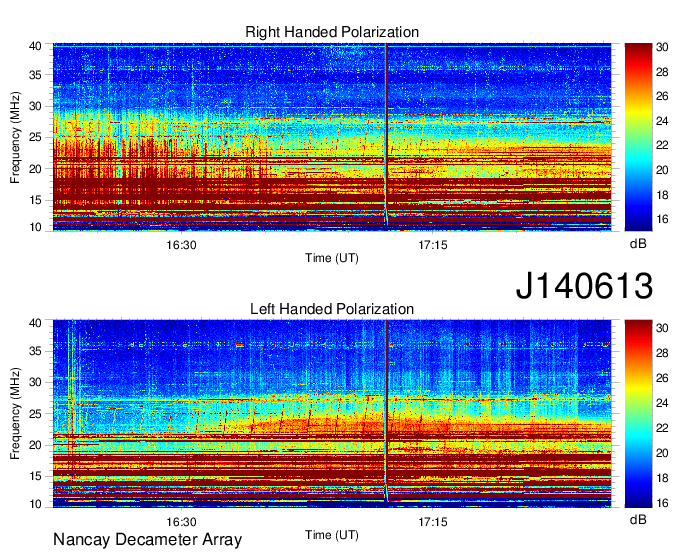Image resolution: width=680 pixels, height=552 pixels.
Task: Click the 17:15 tick label under the top plot
Action: point(433,245)
